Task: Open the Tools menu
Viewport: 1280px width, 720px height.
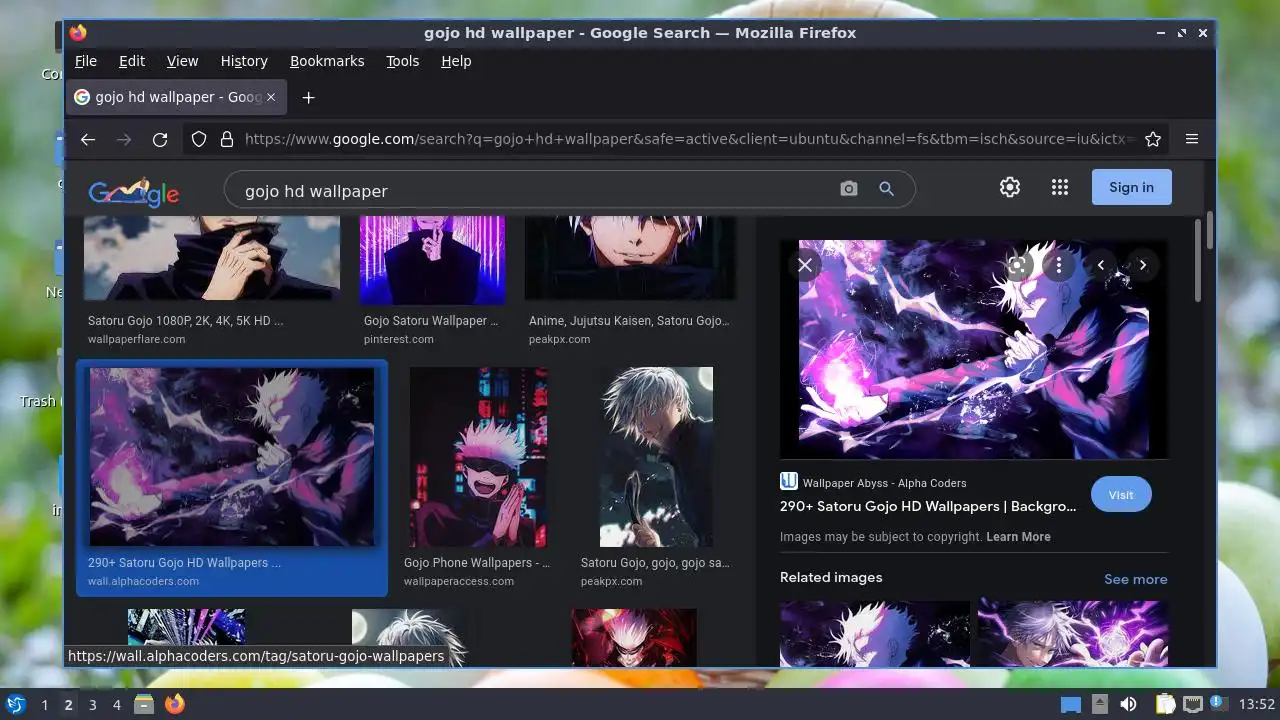Action: pos(403,61)
